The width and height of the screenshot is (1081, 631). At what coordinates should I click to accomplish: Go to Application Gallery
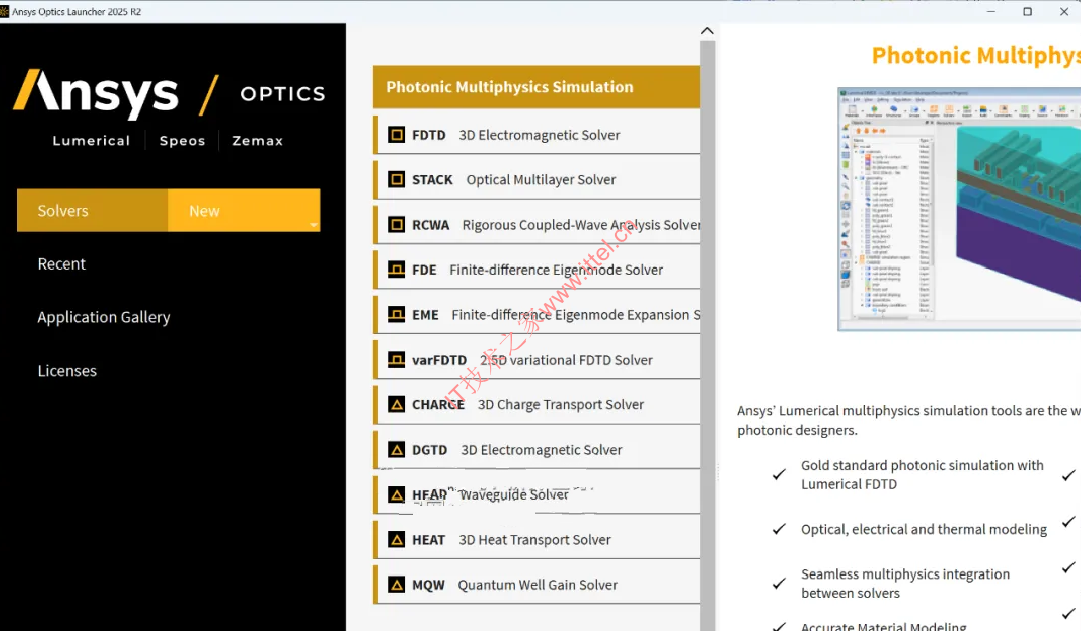(104, 317)
